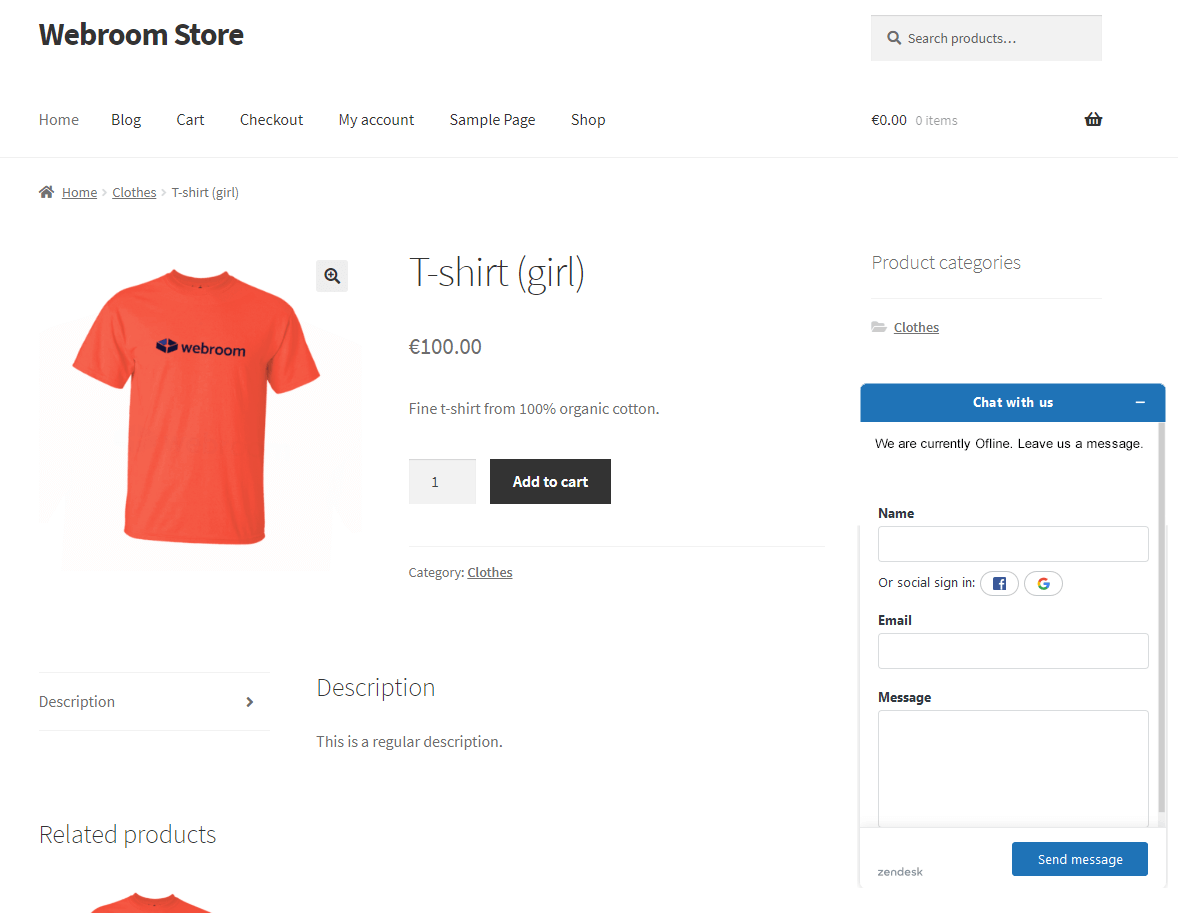
Task: Click the home icon in breadcrumb
Action: (x=47, y=192)
